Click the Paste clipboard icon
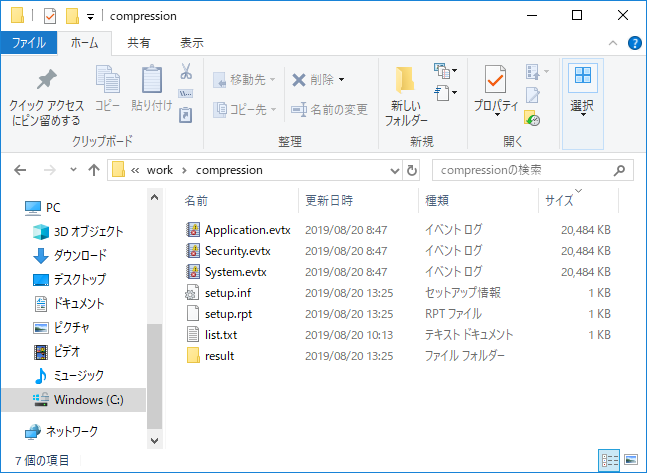Screen dimensions: 647x473 (x=152, y=78)
